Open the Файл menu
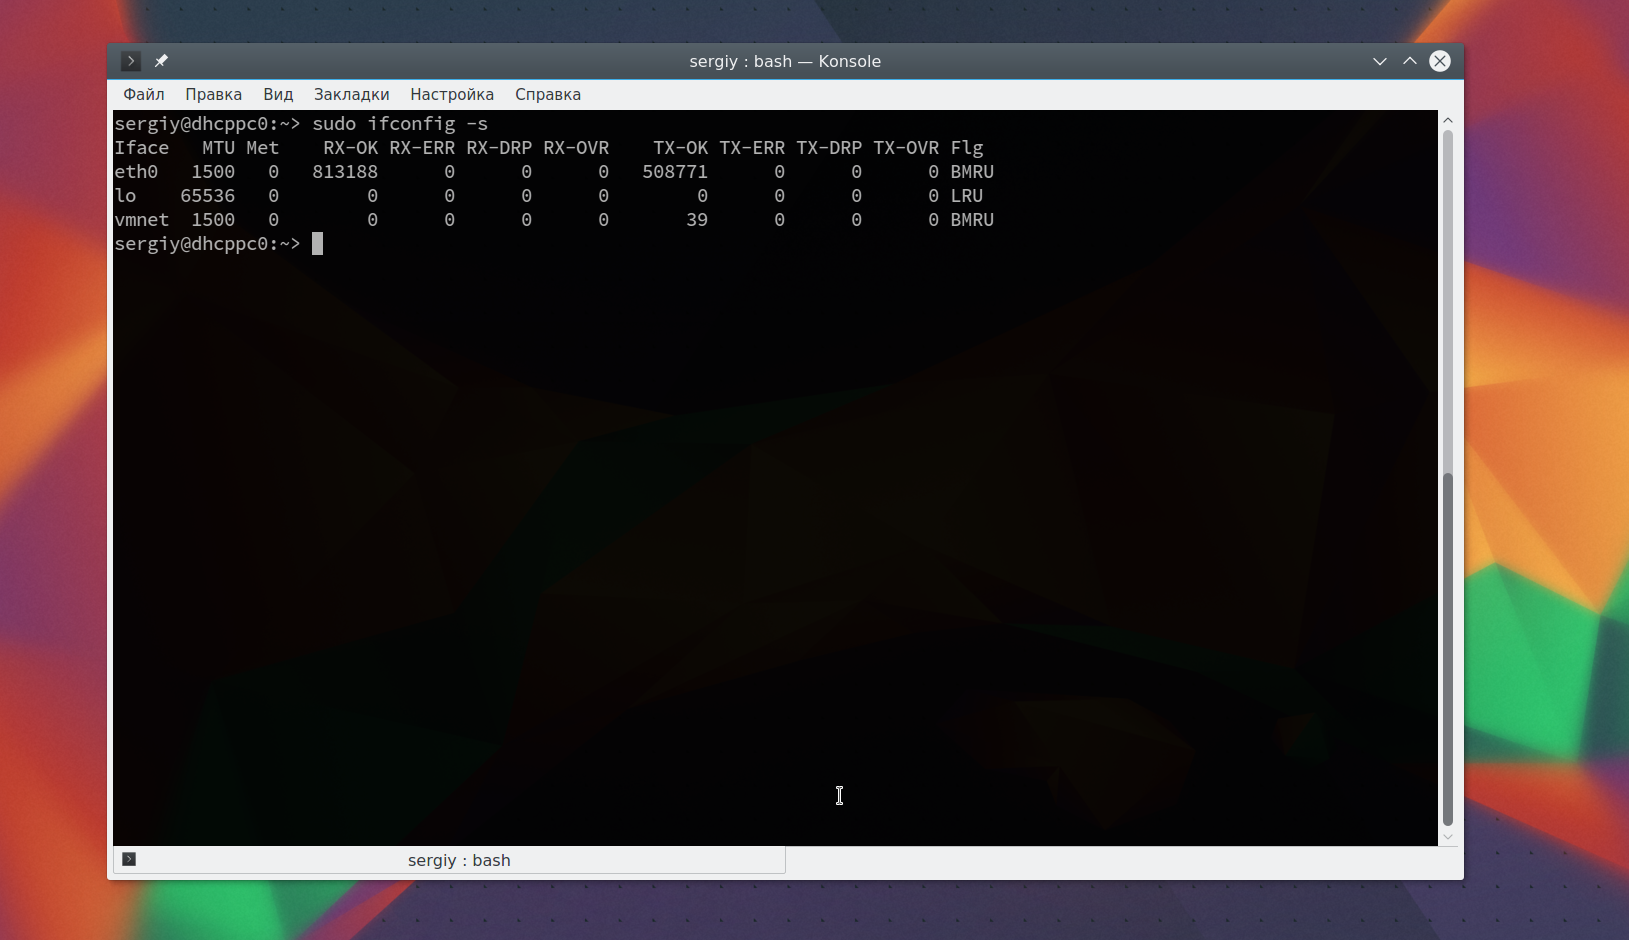The height and width of the screenshot is (940, 1629). (x=144, y=94)
